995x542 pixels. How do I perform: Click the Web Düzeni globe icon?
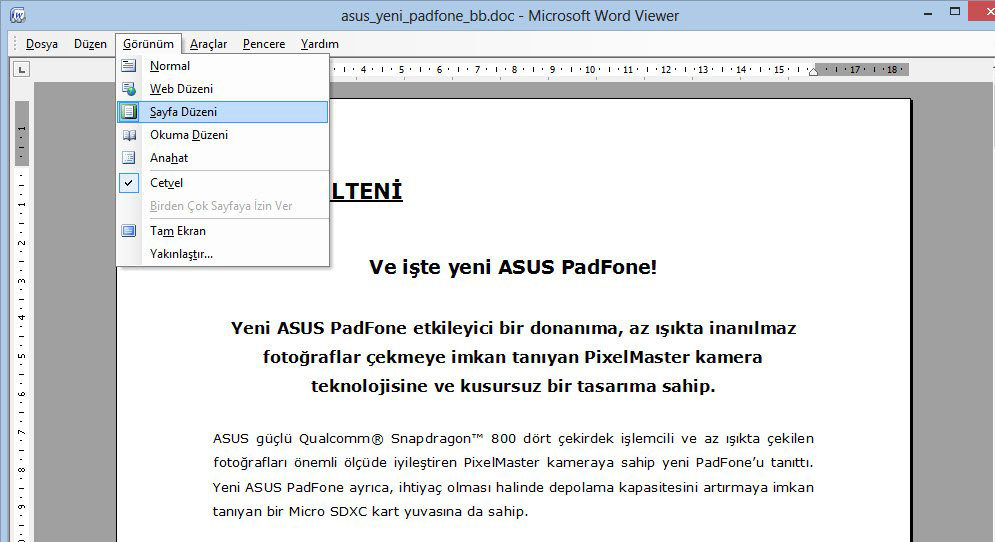click(x=129, y=89)
